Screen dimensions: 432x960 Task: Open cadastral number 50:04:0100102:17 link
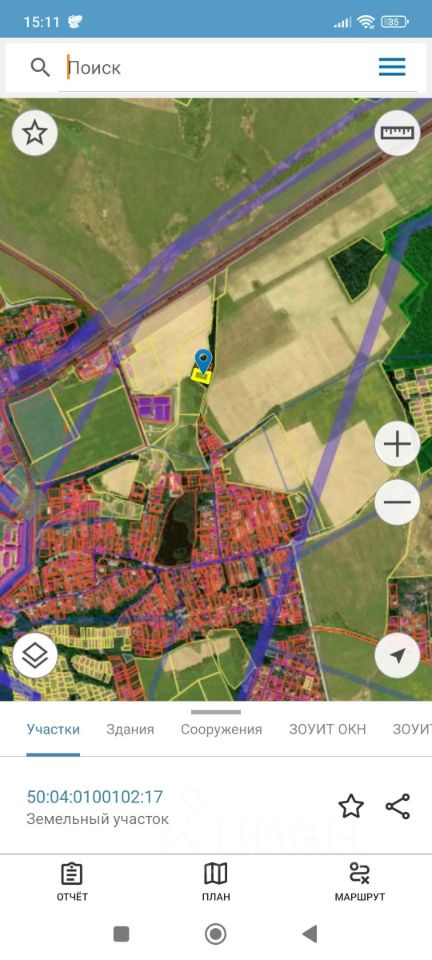95,797
